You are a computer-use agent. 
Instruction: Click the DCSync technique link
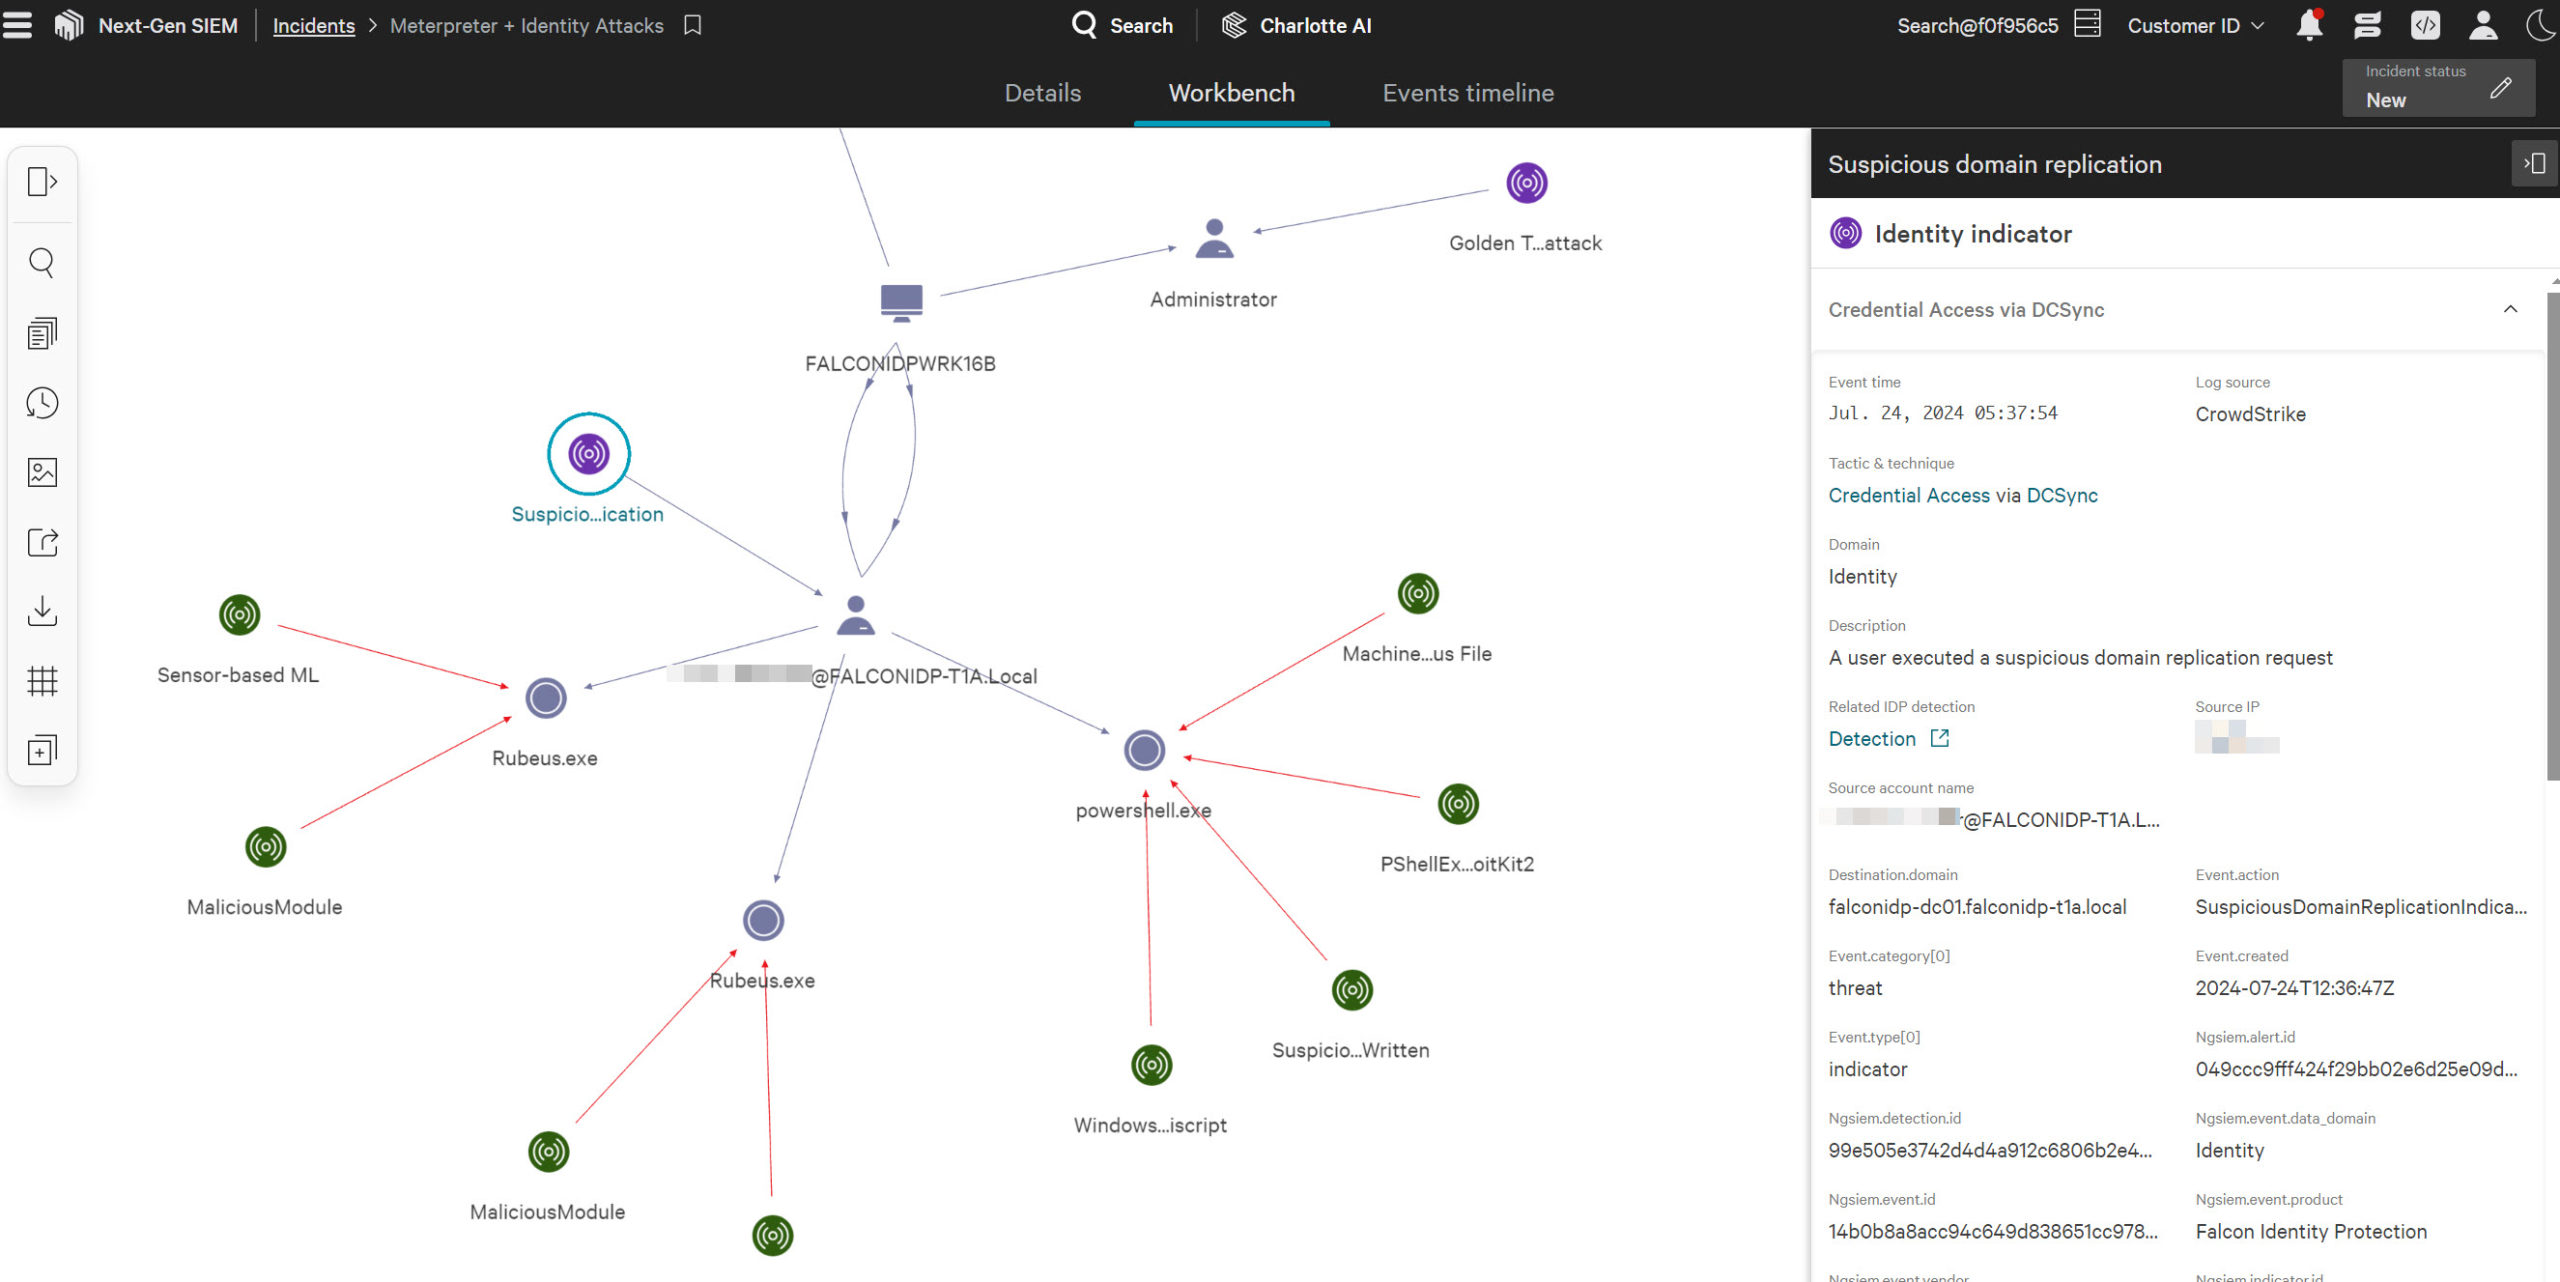pyautogui.click(x=2062, y=496)
